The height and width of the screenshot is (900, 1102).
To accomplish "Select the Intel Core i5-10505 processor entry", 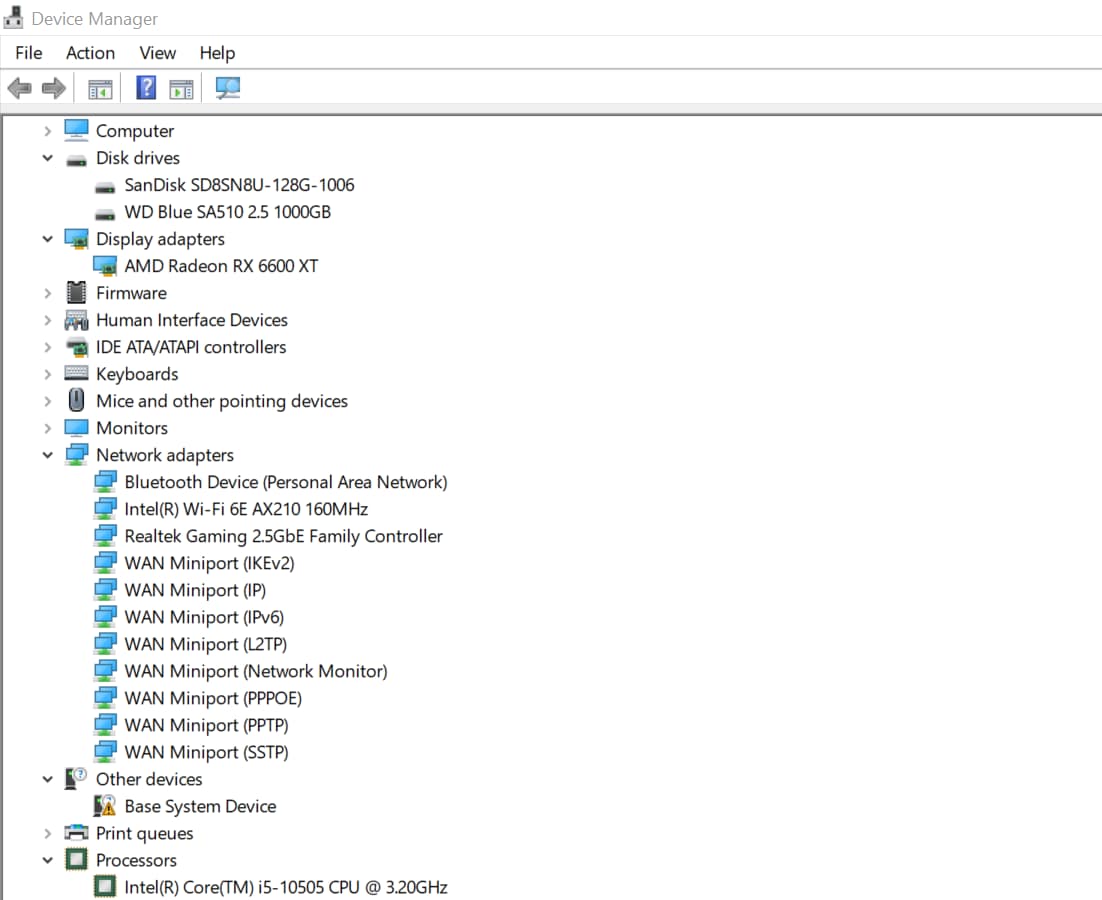I will 283,887.
